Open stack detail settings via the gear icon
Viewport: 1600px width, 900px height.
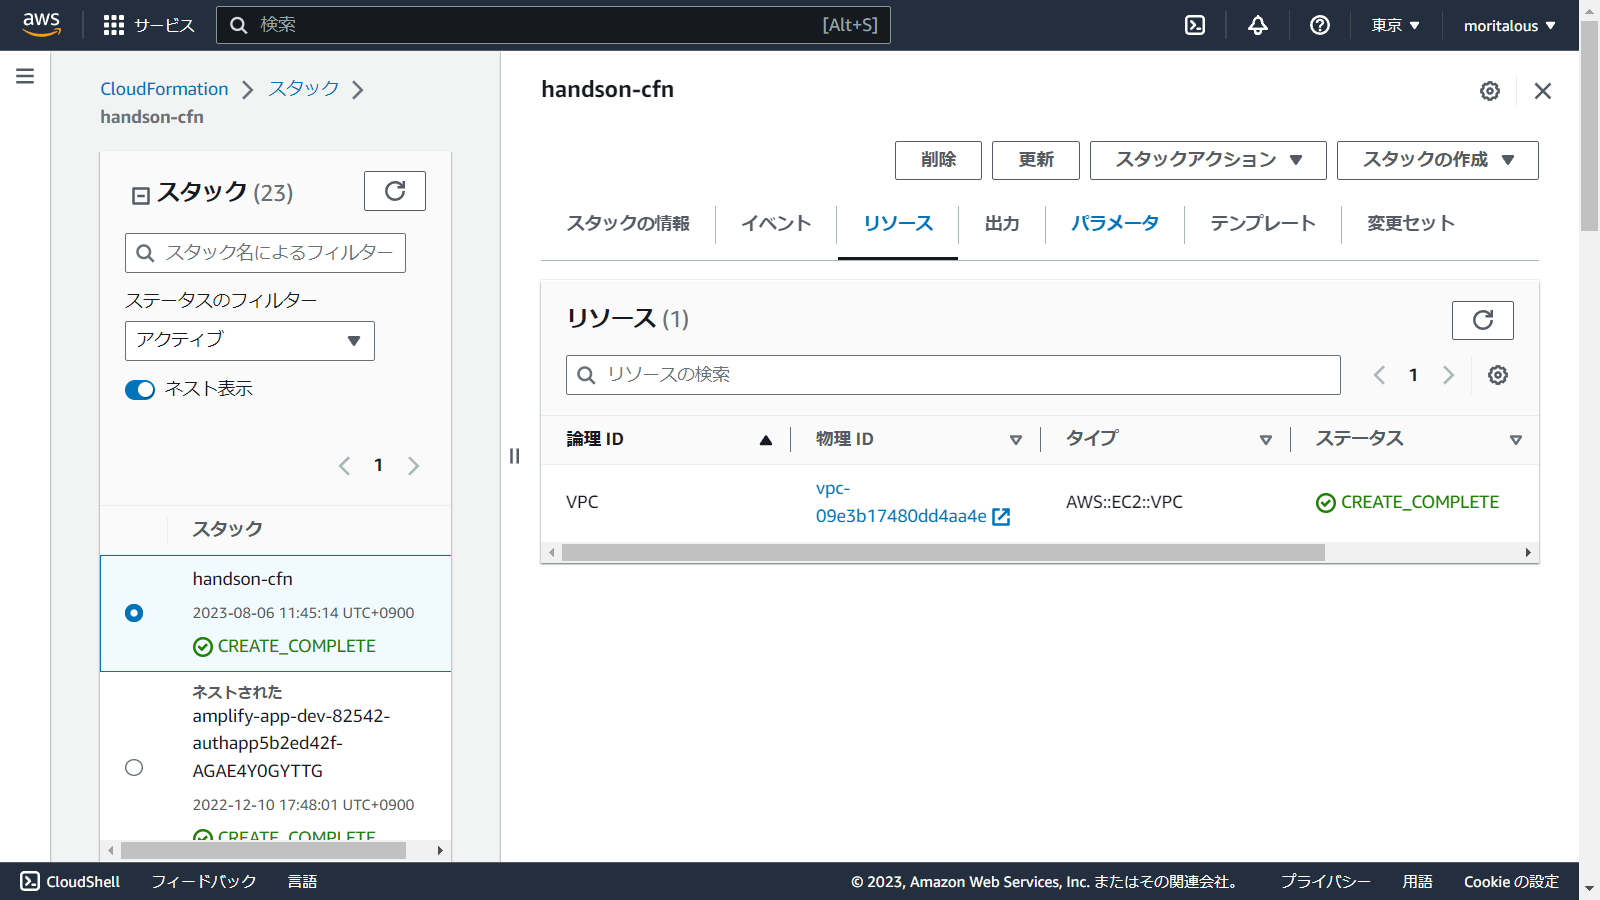click(x=1490, y=90)
